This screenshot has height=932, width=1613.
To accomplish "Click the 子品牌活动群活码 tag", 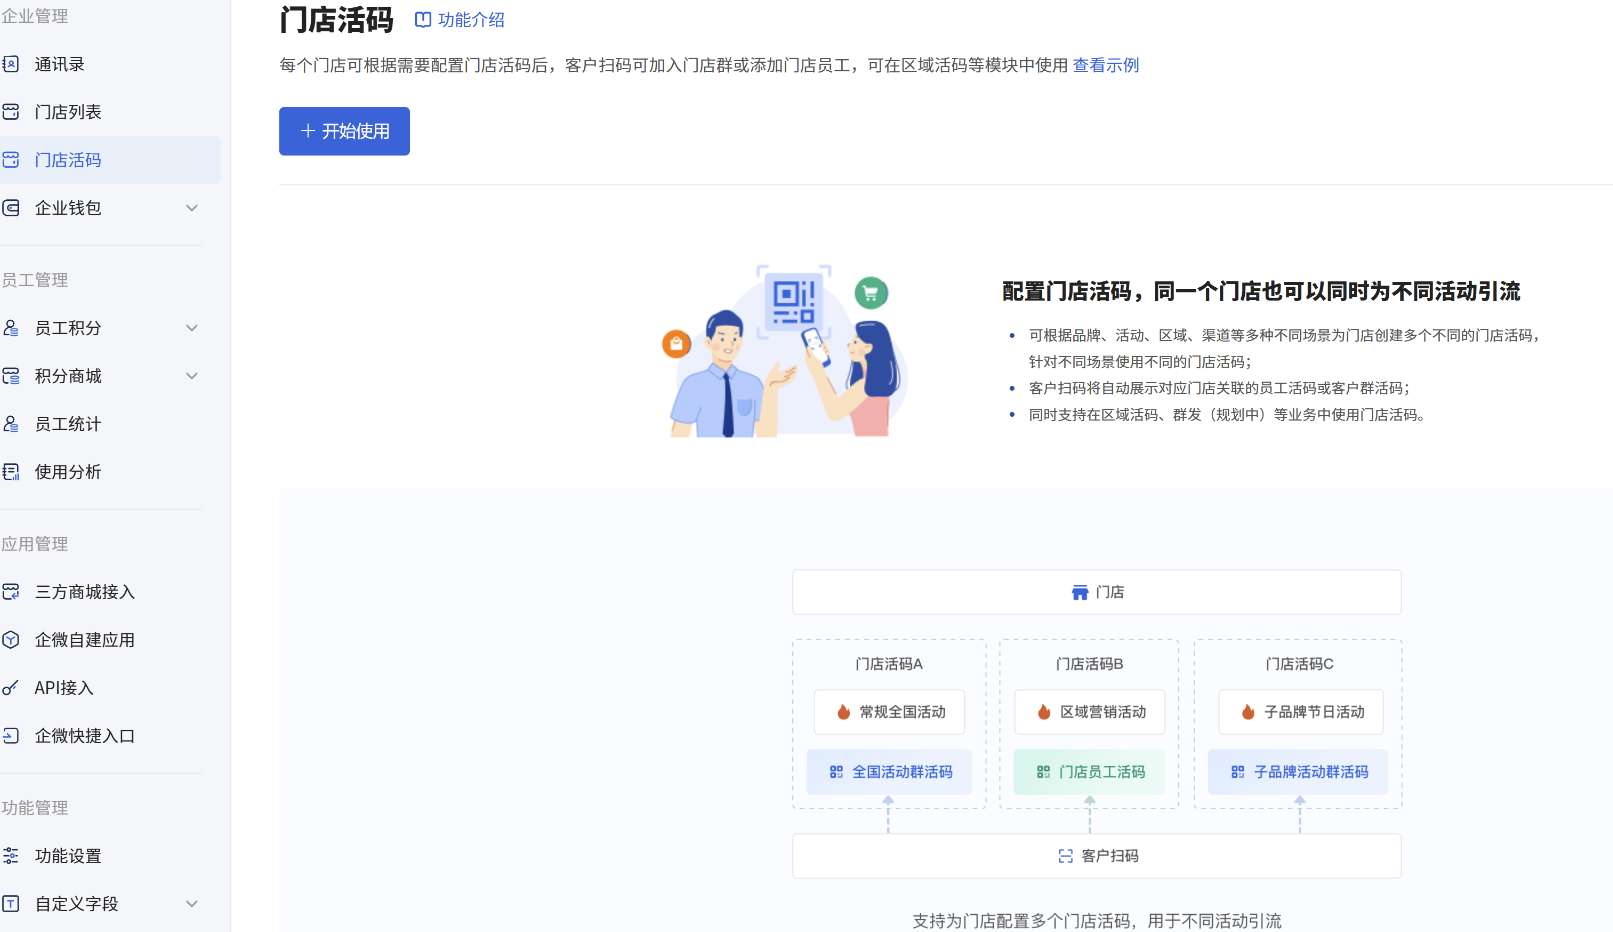I will (1298, 772).
